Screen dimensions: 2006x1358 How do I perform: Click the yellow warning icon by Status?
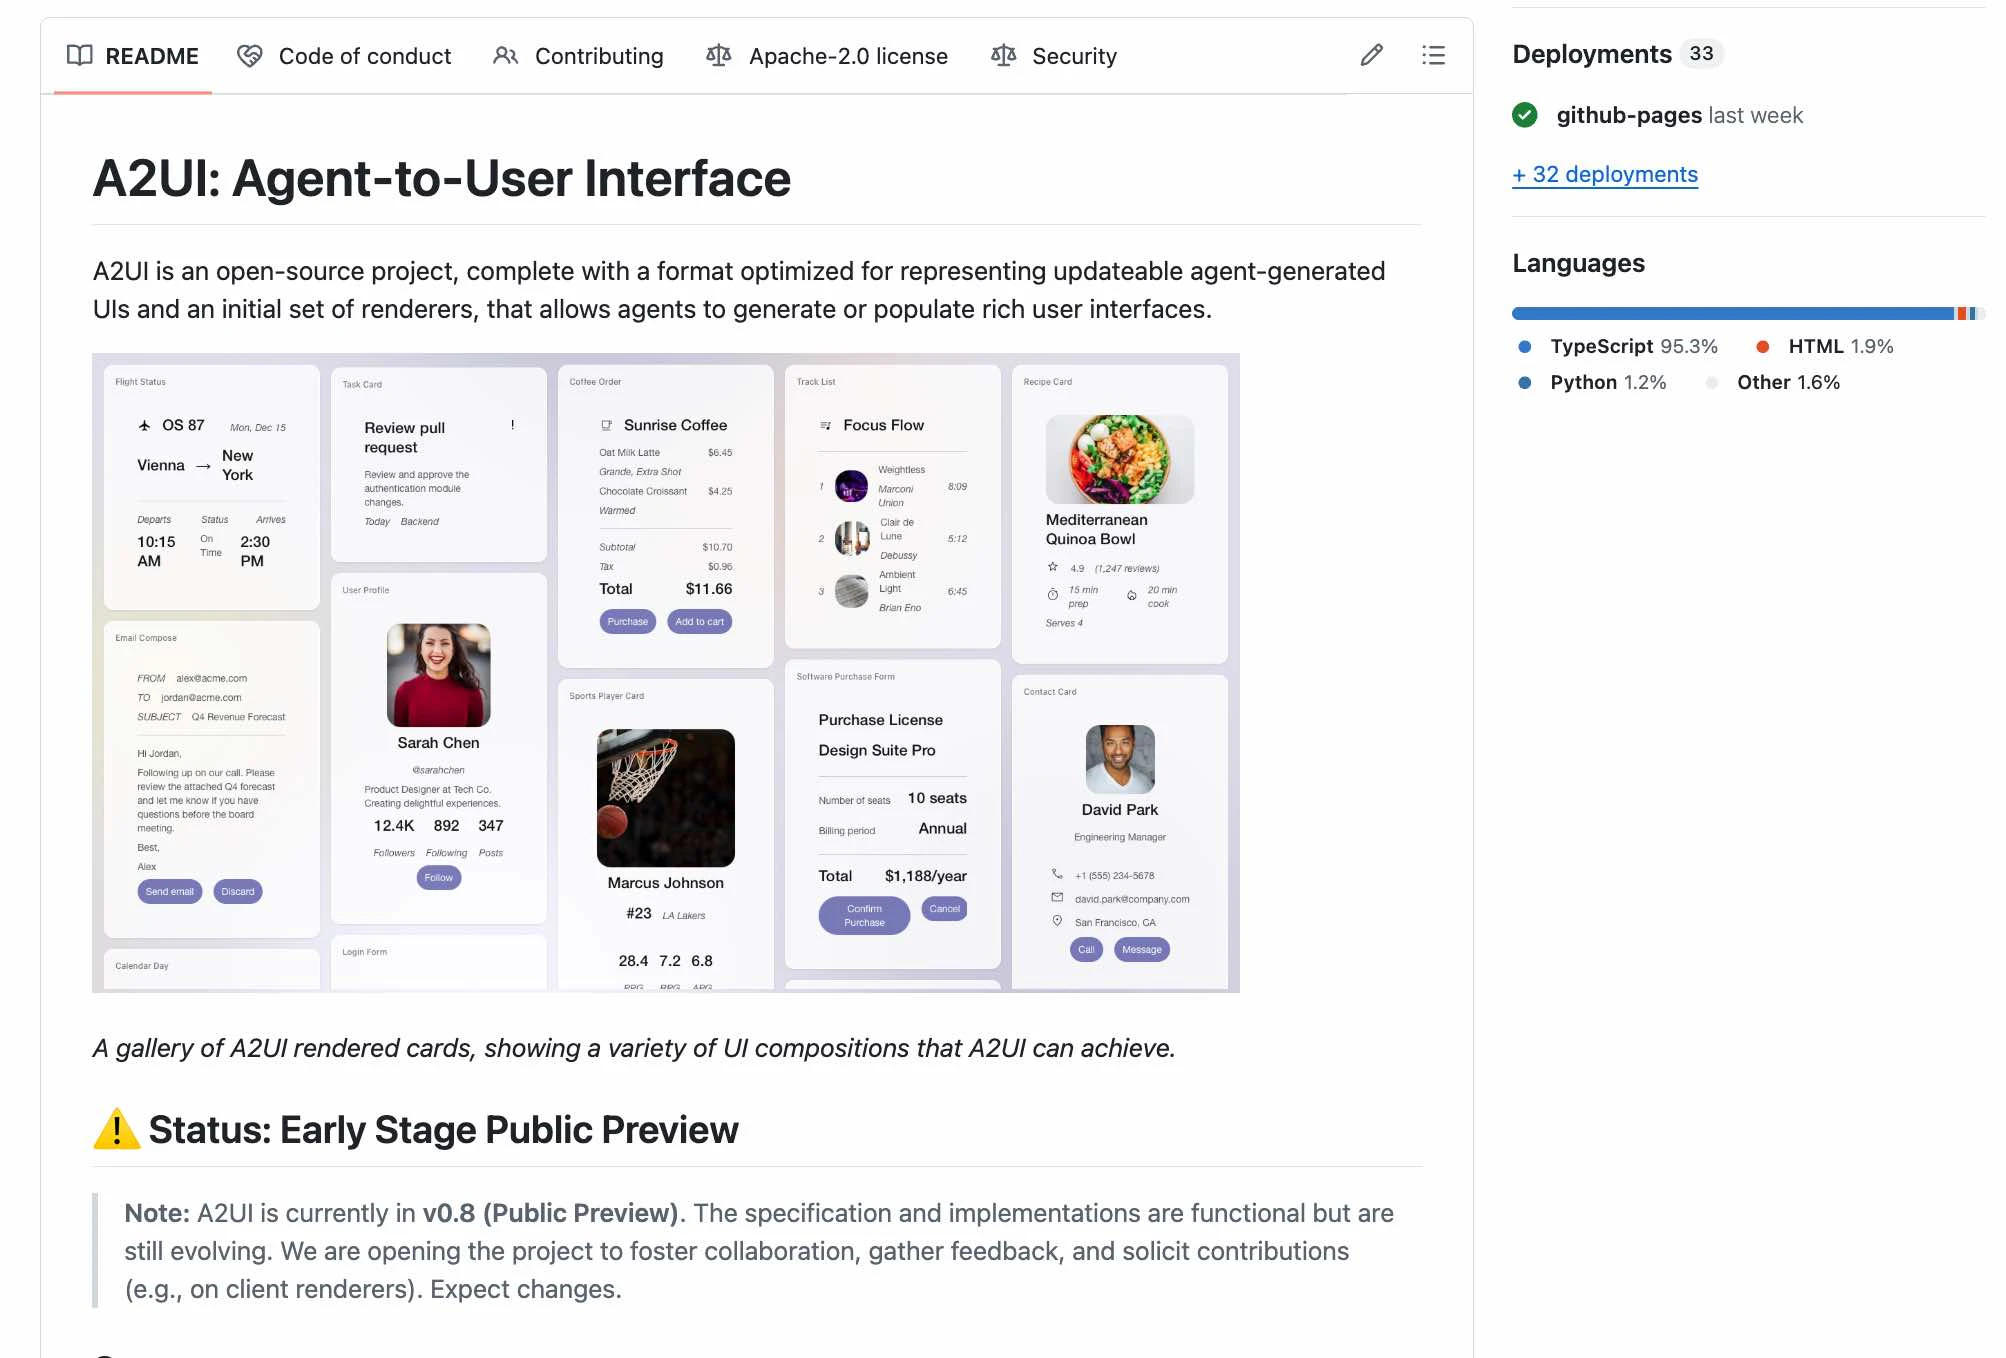(117, 1129)
